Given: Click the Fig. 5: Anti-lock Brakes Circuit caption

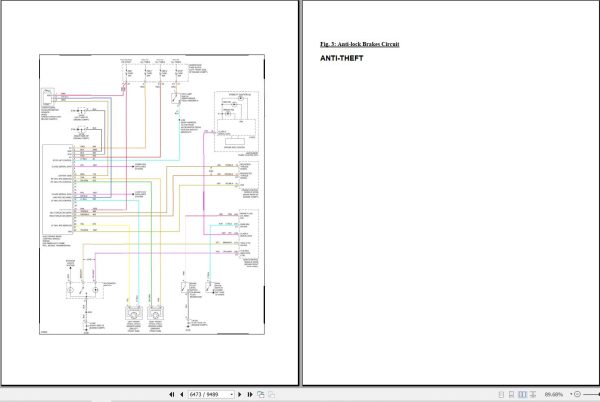Looking at the screenshot, I should click(360, 44).
